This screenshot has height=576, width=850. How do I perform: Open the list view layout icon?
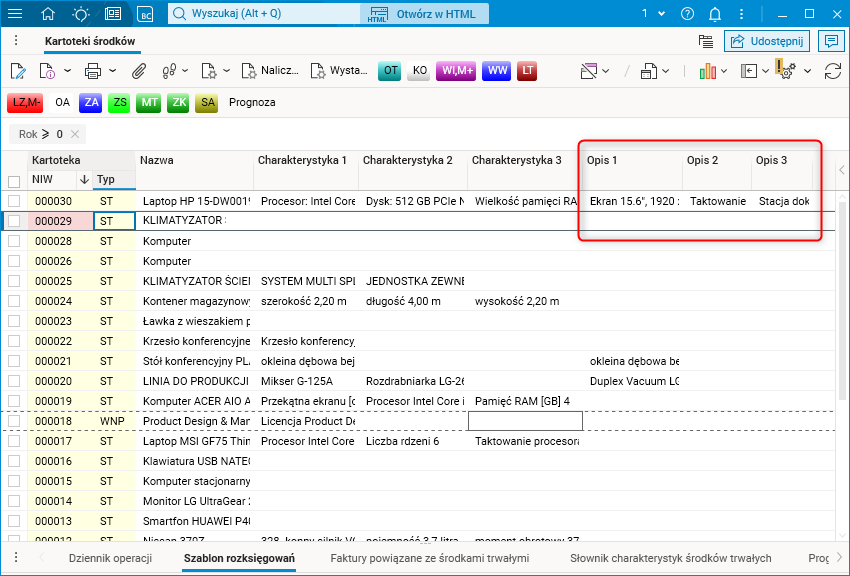point(705,41)
